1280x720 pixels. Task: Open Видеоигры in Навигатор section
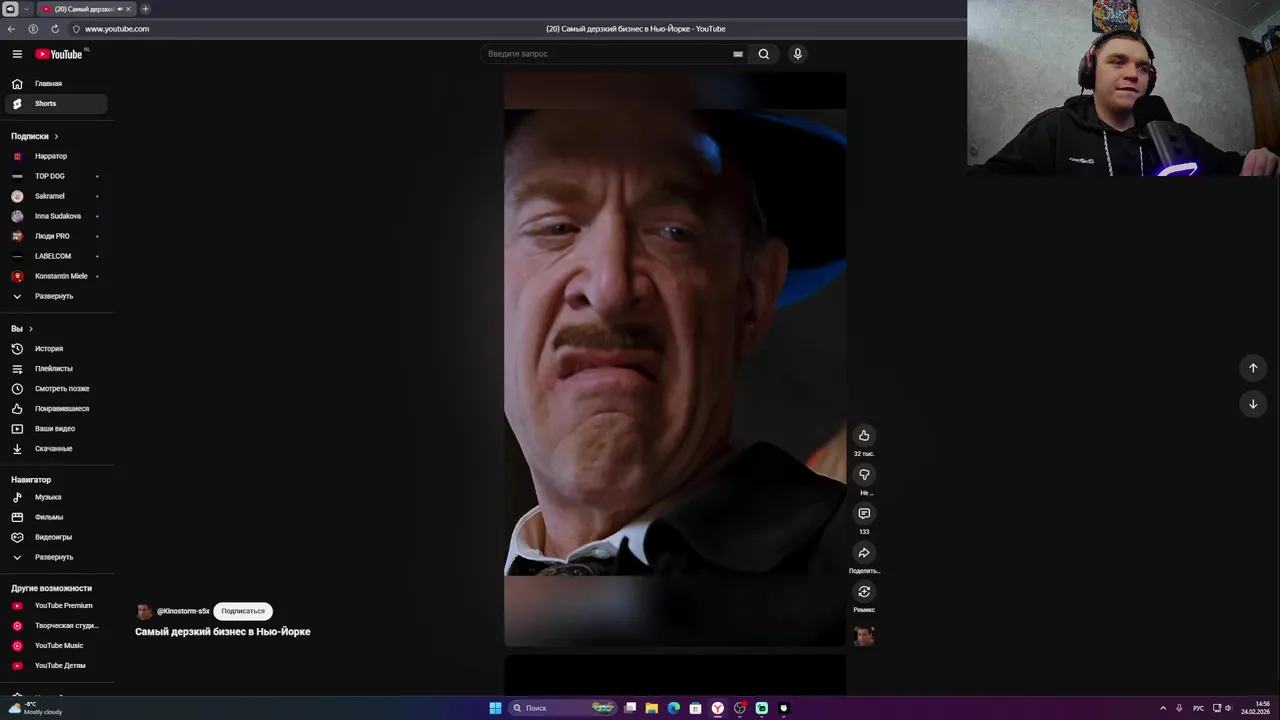point(56,537)
